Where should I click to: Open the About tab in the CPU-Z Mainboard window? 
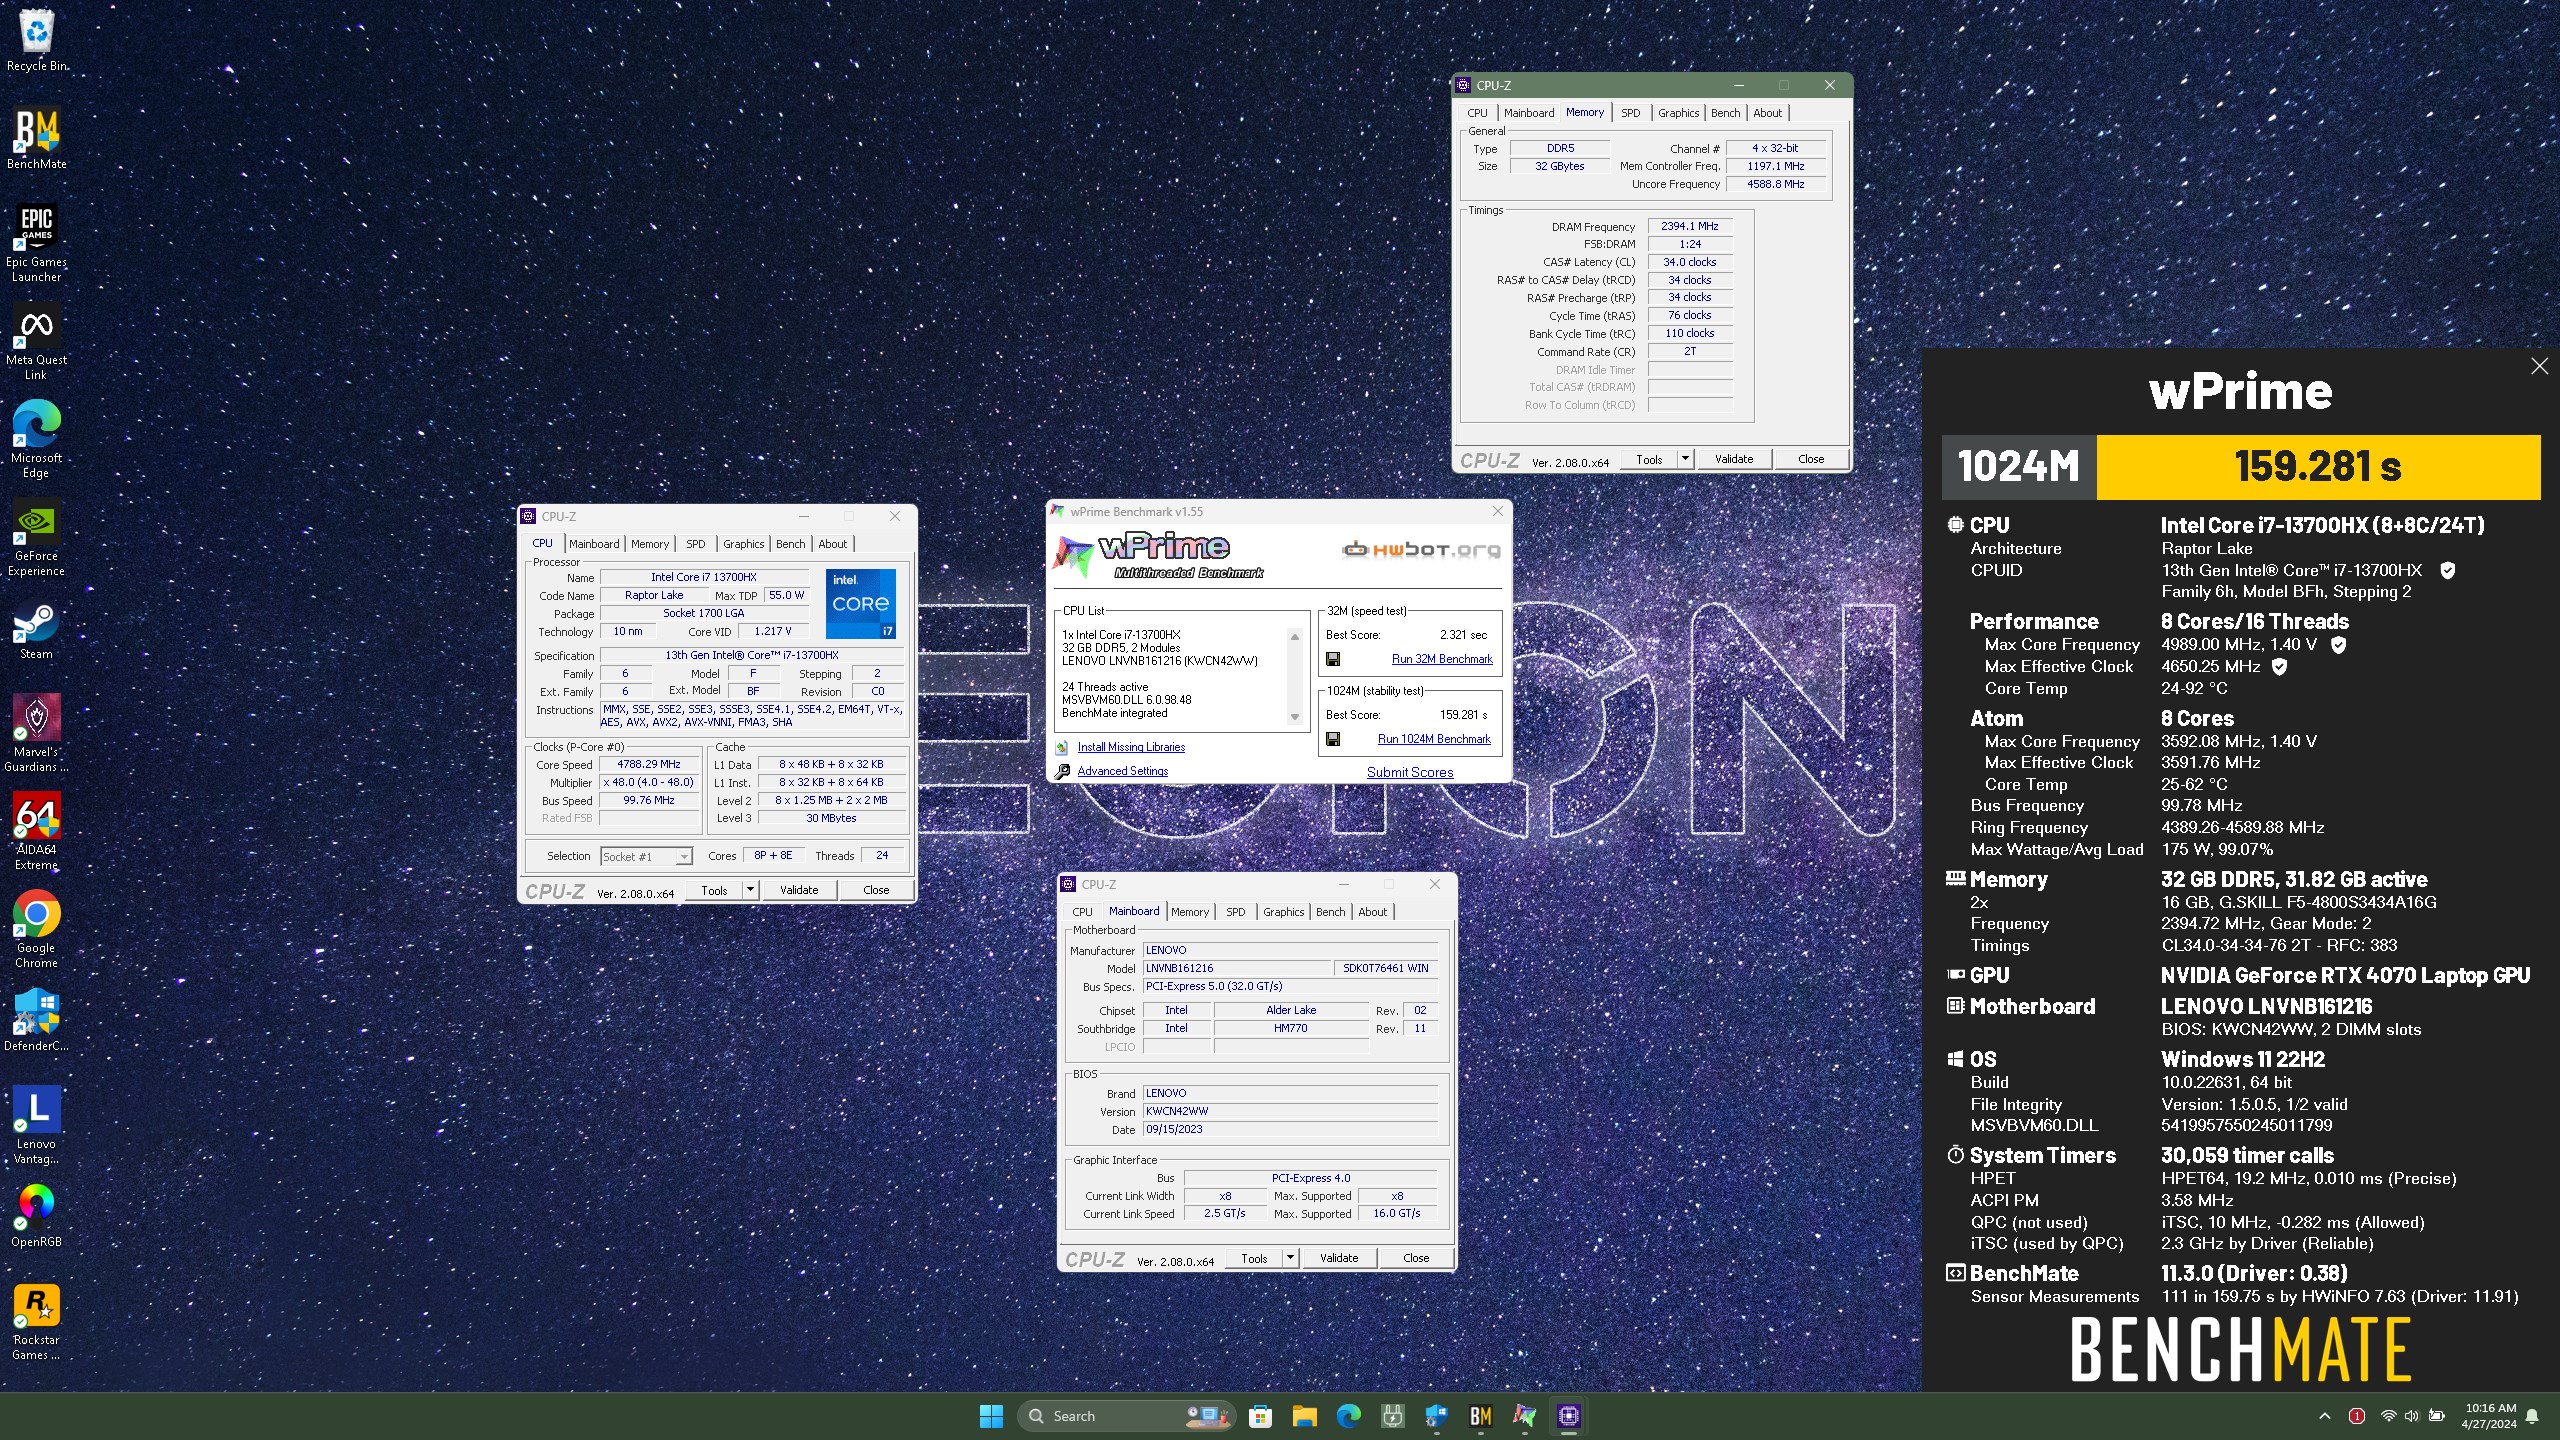1372,912
